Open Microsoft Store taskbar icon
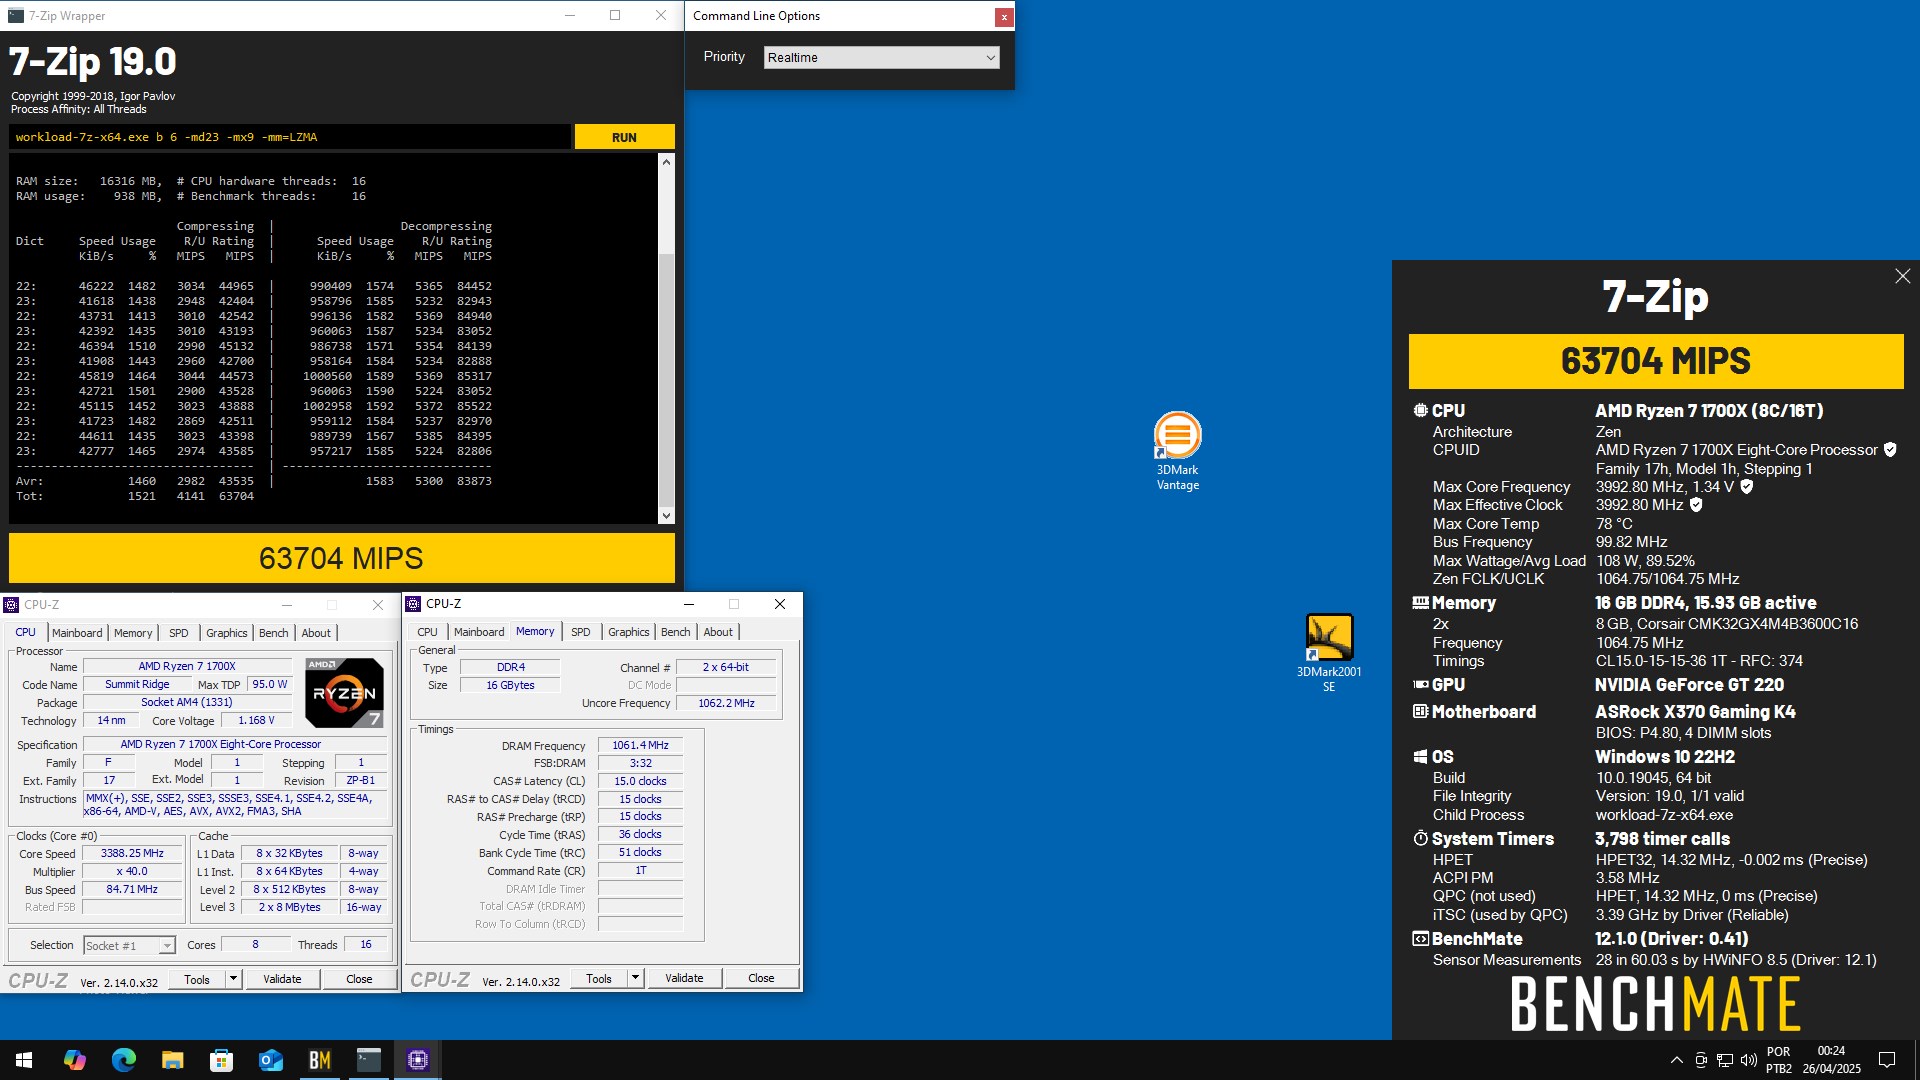This screenshot has width=1920, height=1080. click(221, 1060)
